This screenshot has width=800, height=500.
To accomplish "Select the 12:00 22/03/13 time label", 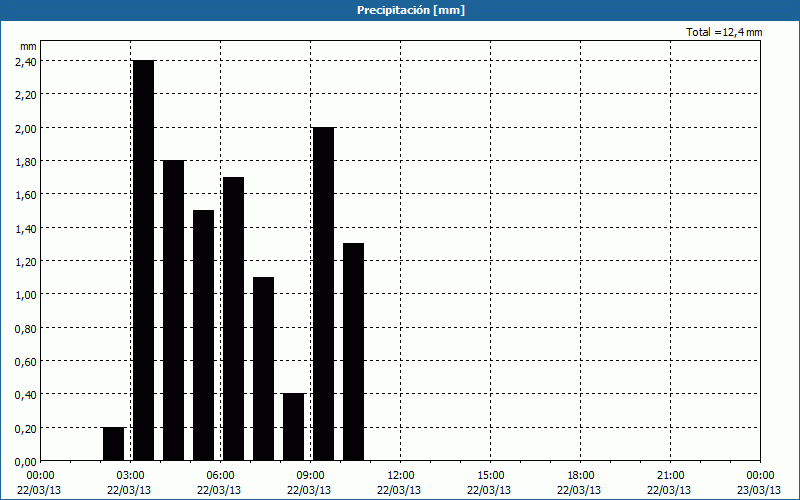I will tap(399, 483).
